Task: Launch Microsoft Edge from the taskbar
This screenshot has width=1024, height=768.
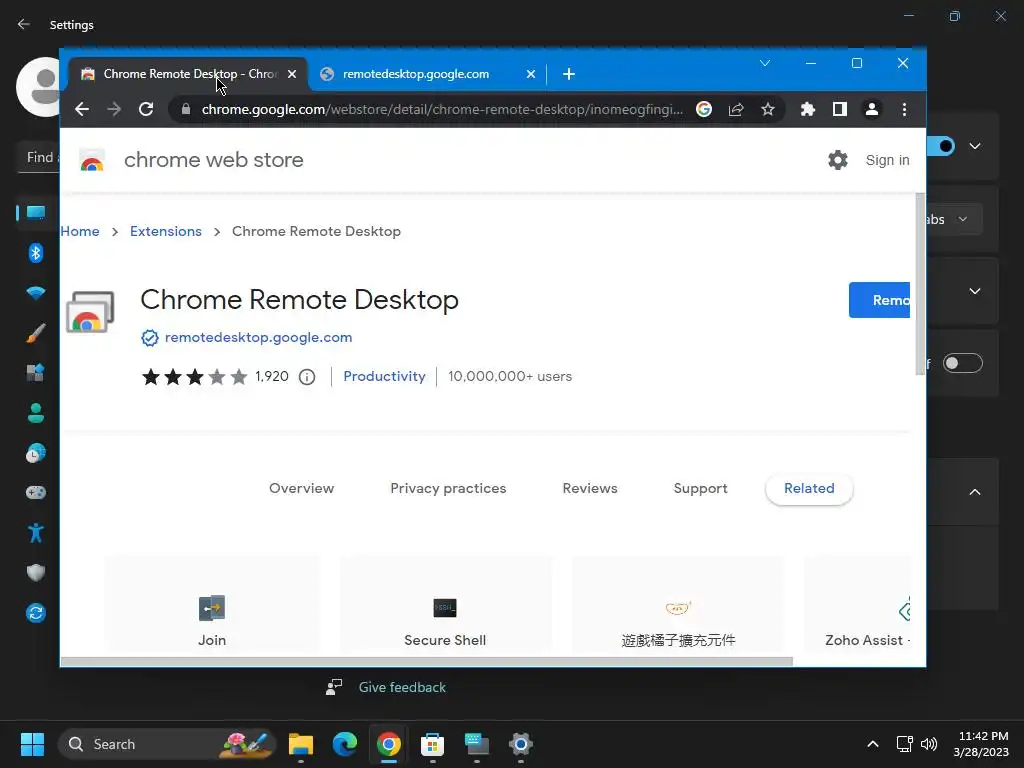Action: [345, 744]
